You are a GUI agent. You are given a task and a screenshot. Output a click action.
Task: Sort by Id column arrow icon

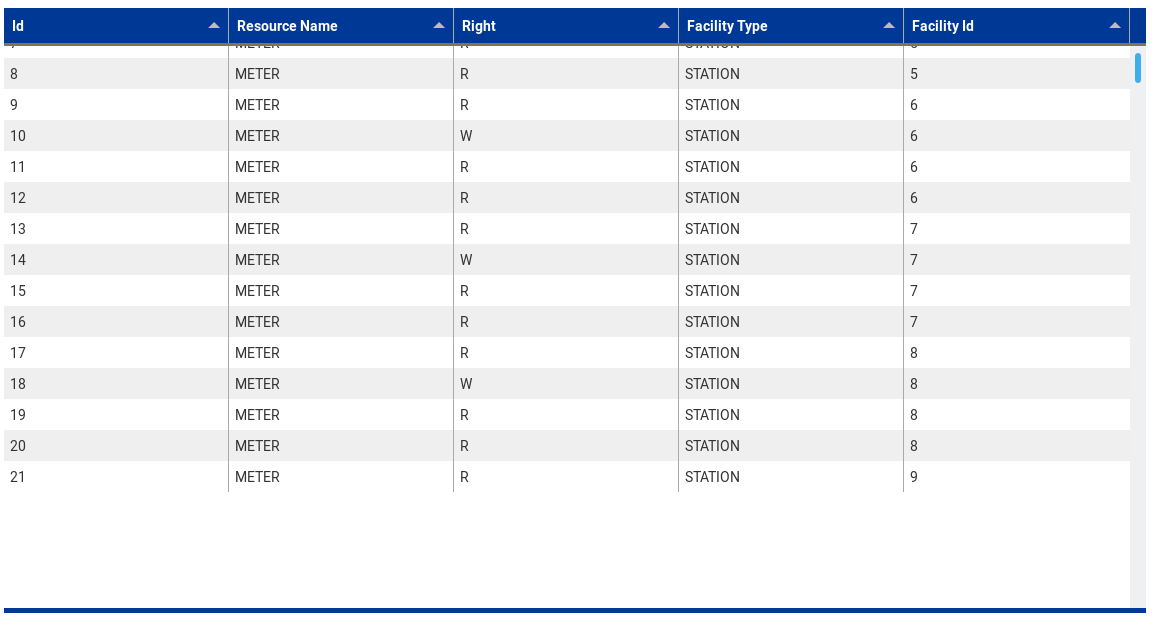click(214, 26)
